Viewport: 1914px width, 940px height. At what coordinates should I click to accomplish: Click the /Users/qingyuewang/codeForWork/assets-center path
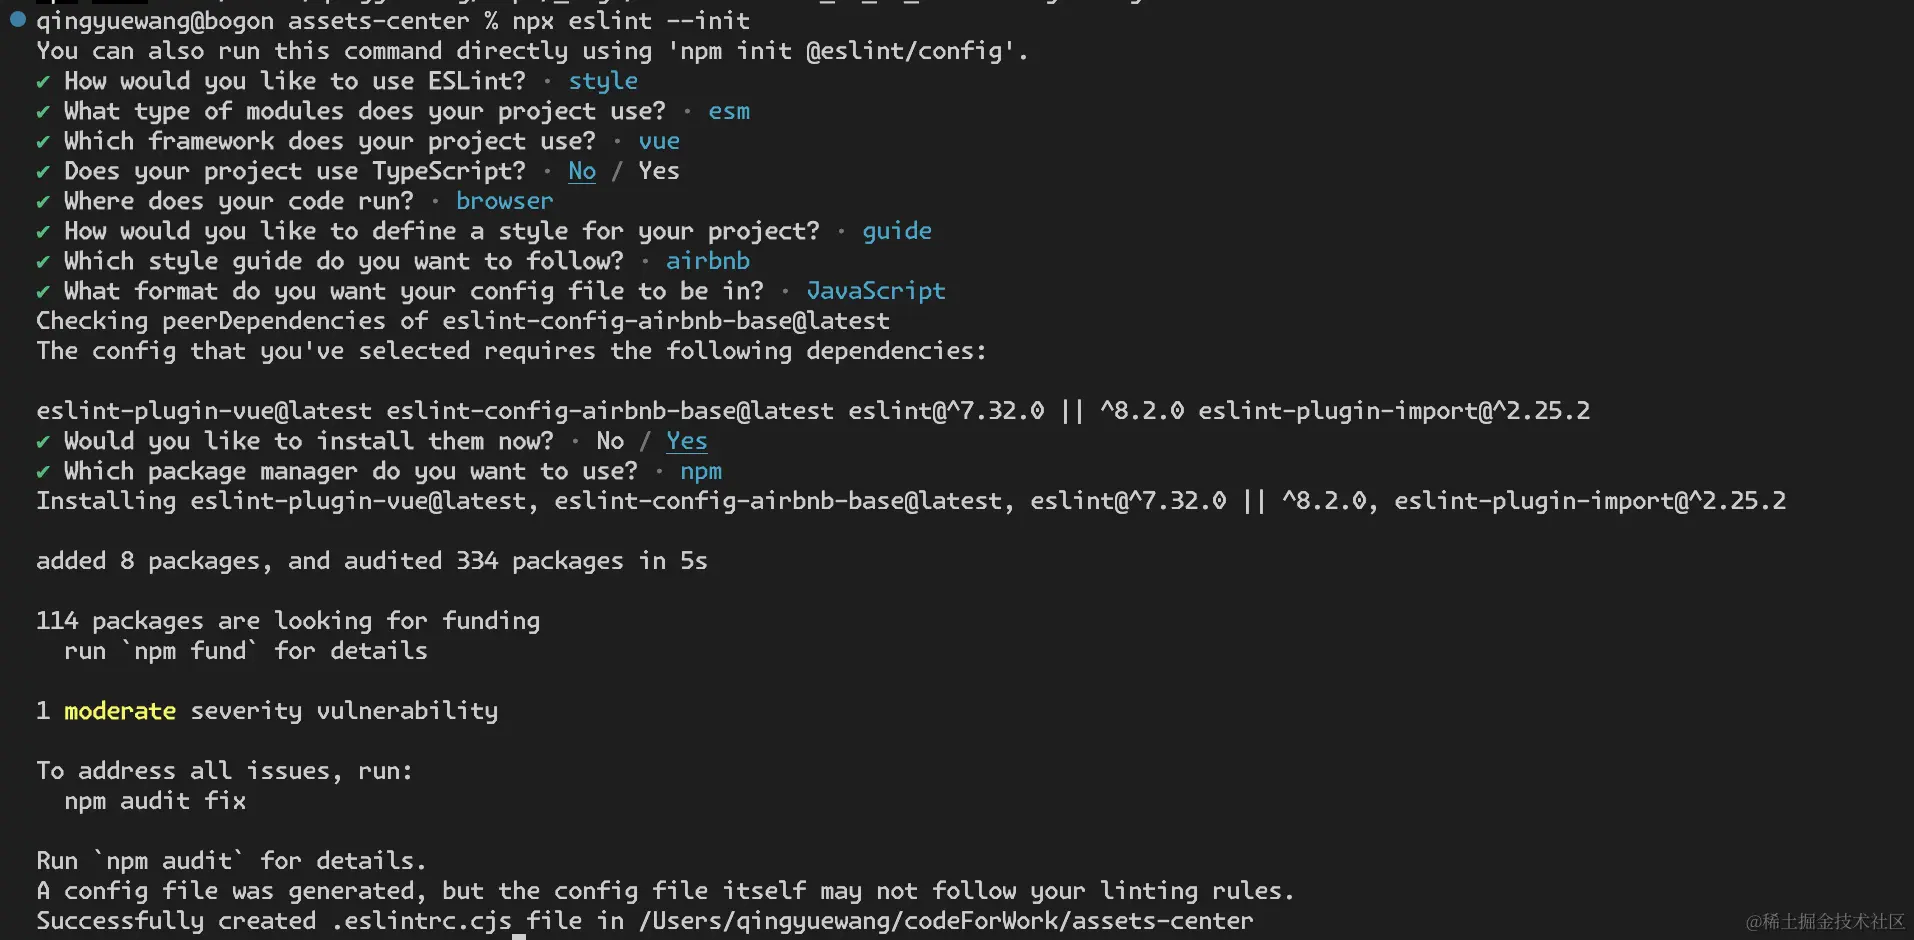(946, 921)
